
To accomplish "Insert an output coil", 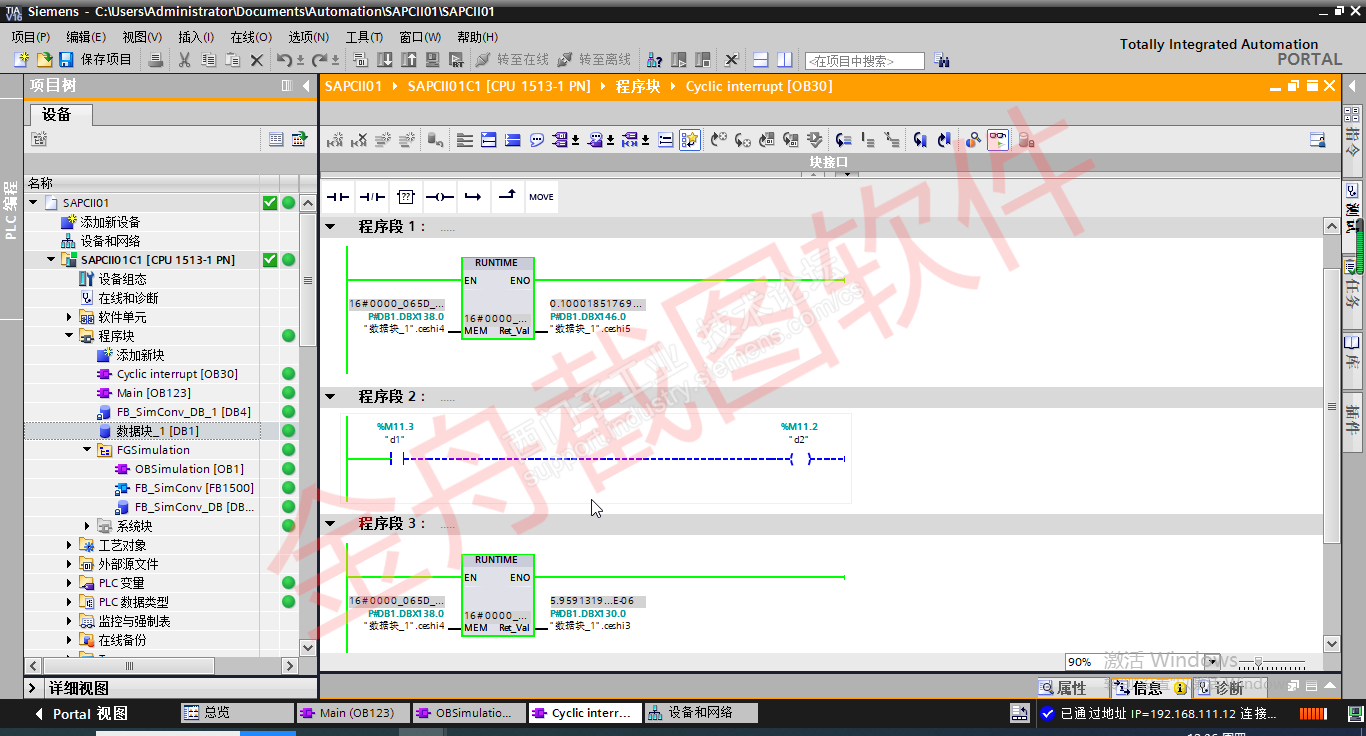I will pos(440,197).
